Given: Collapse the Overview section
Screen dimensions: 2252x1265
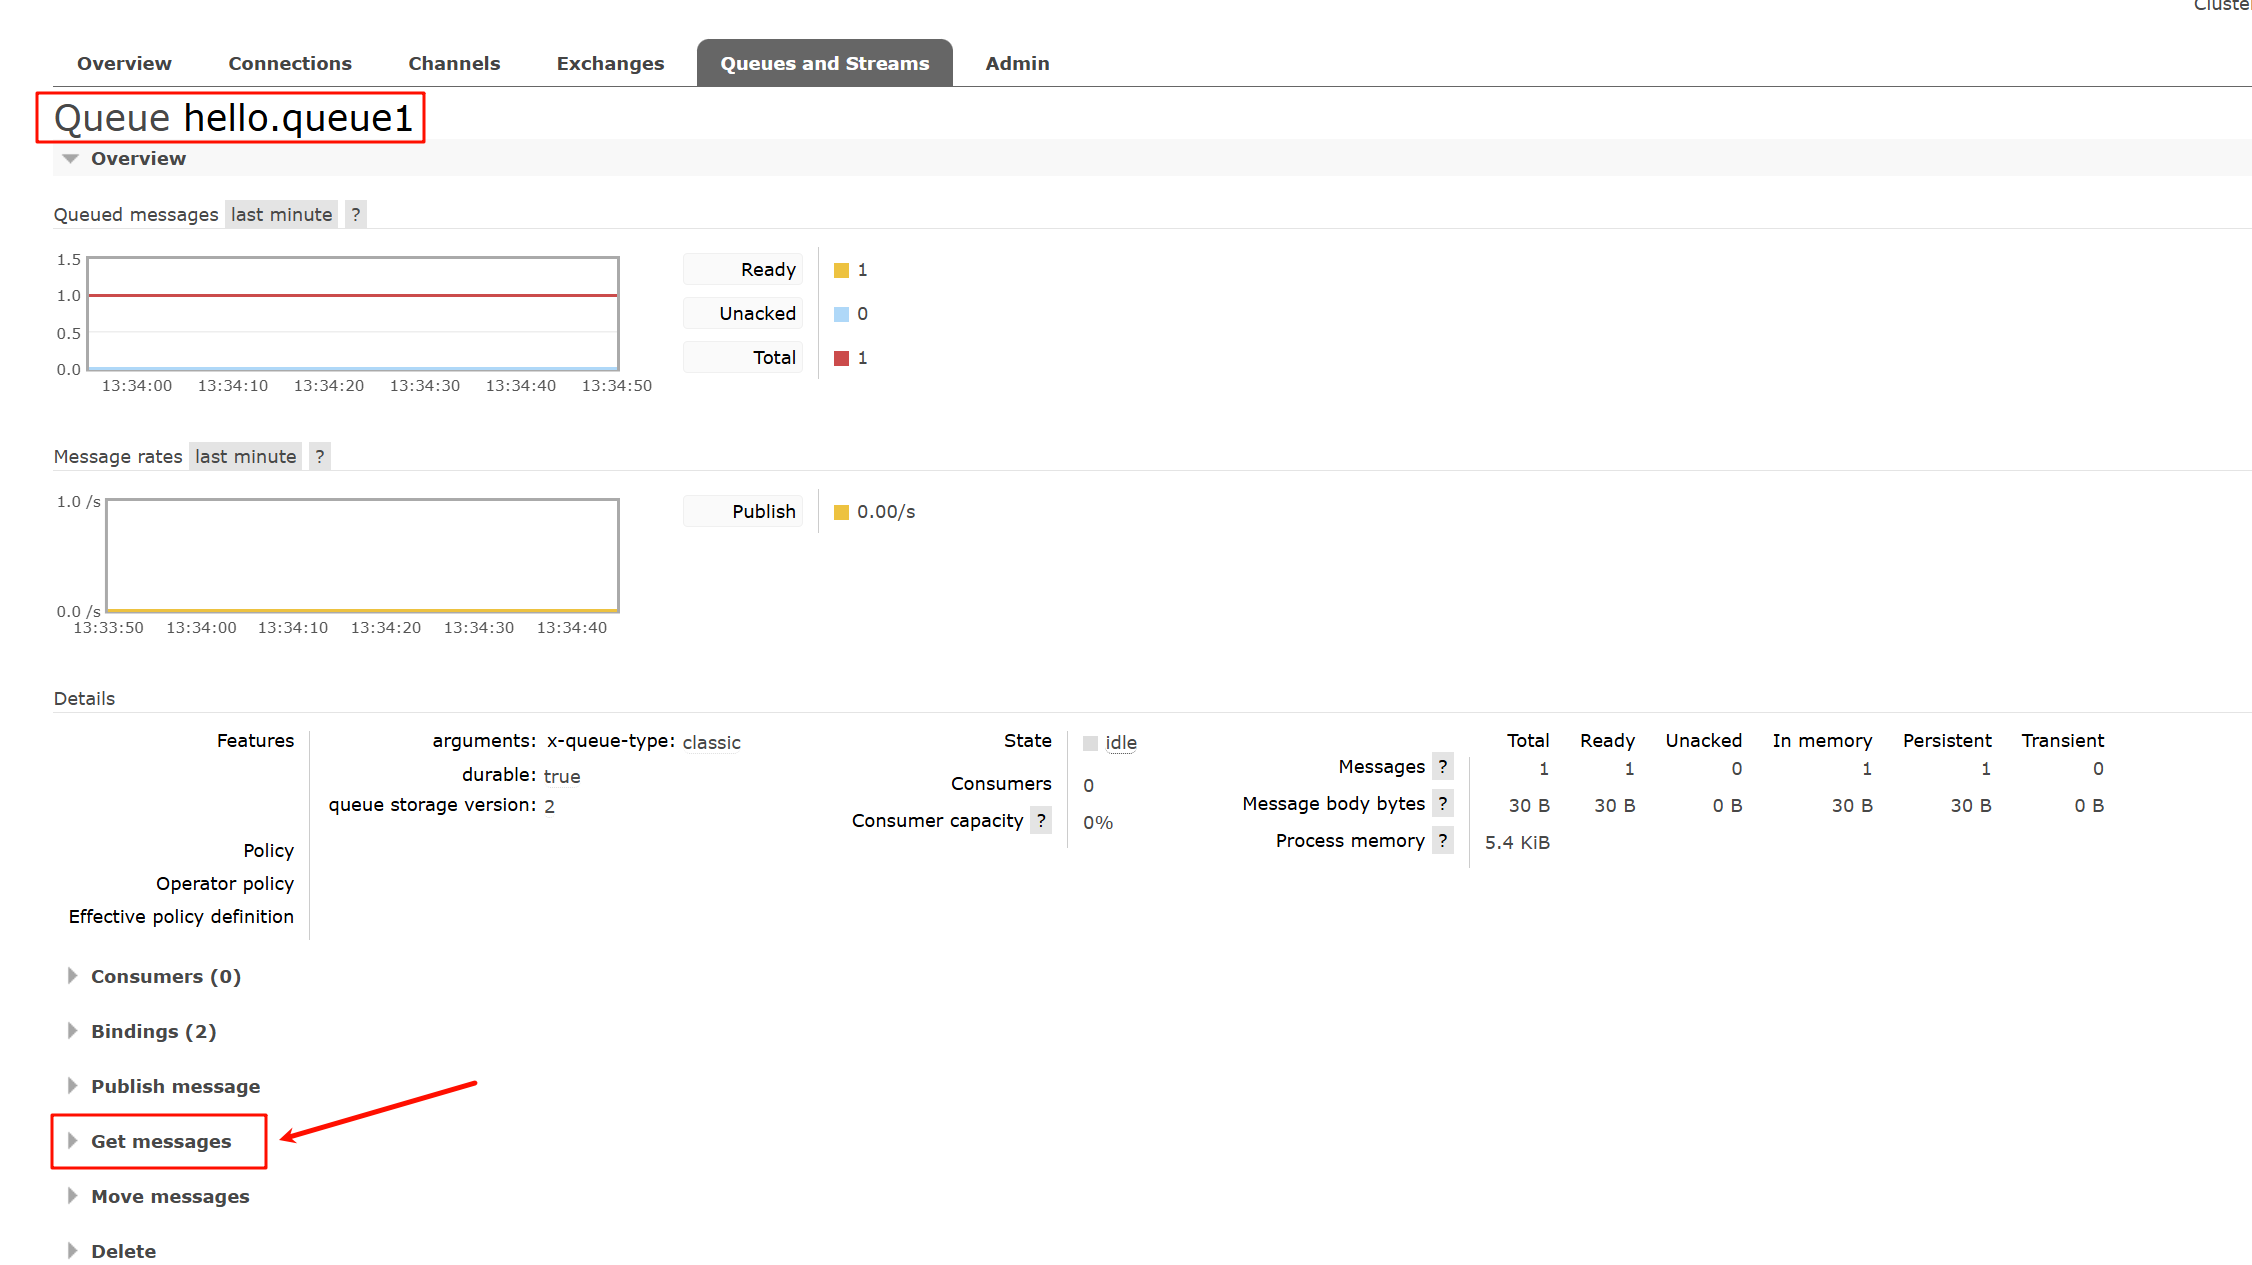Looking at the screenshot, I should 137,158.
